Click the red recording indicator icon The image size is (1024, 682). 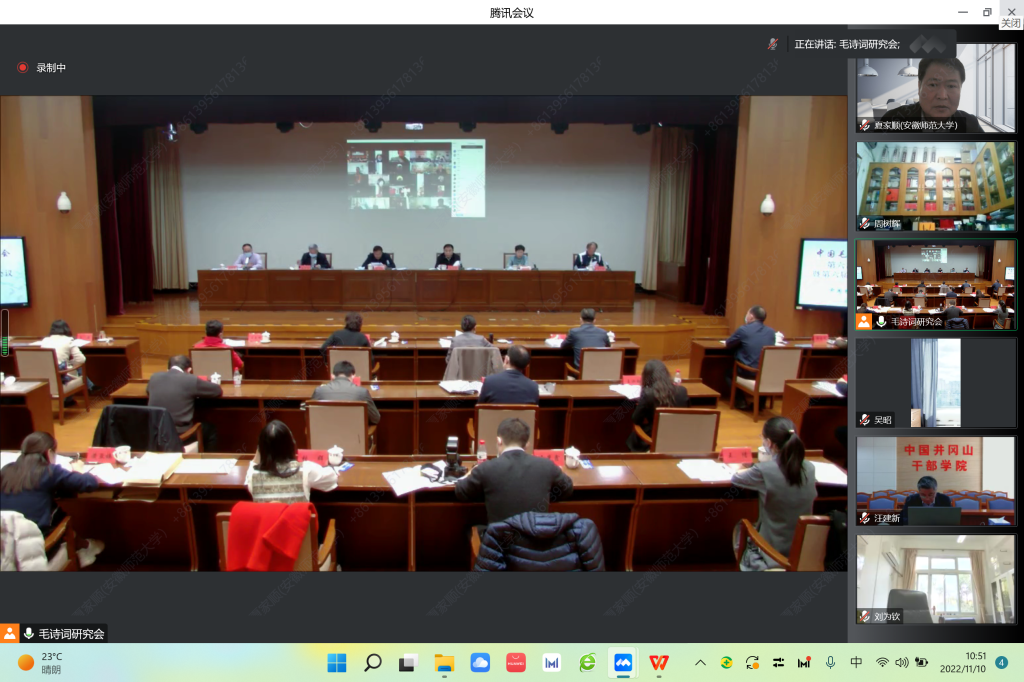[x=22, y=68]
